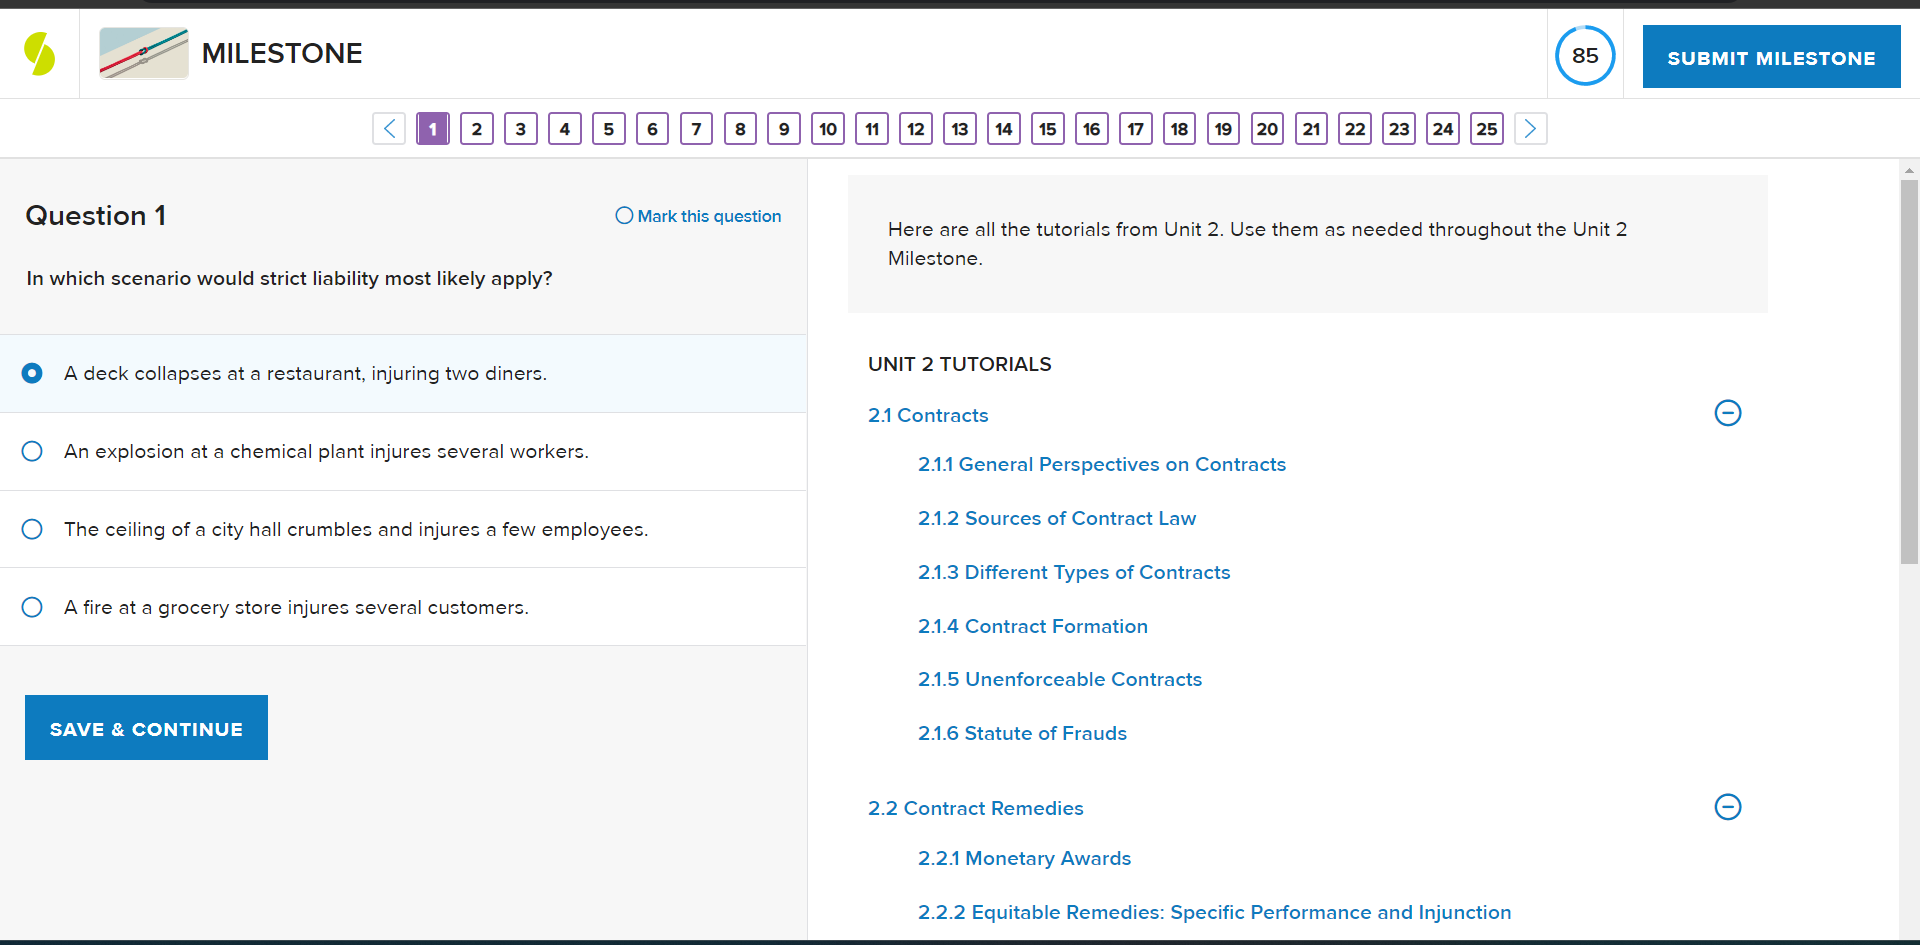1920x945 pixels.
Task: Jump to question 13
Action: pos(960,129)
